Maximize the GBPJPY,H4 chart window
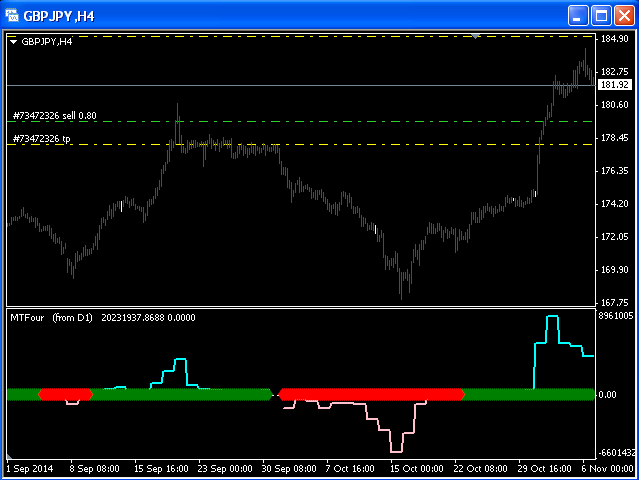 click(x=602, y=15)
